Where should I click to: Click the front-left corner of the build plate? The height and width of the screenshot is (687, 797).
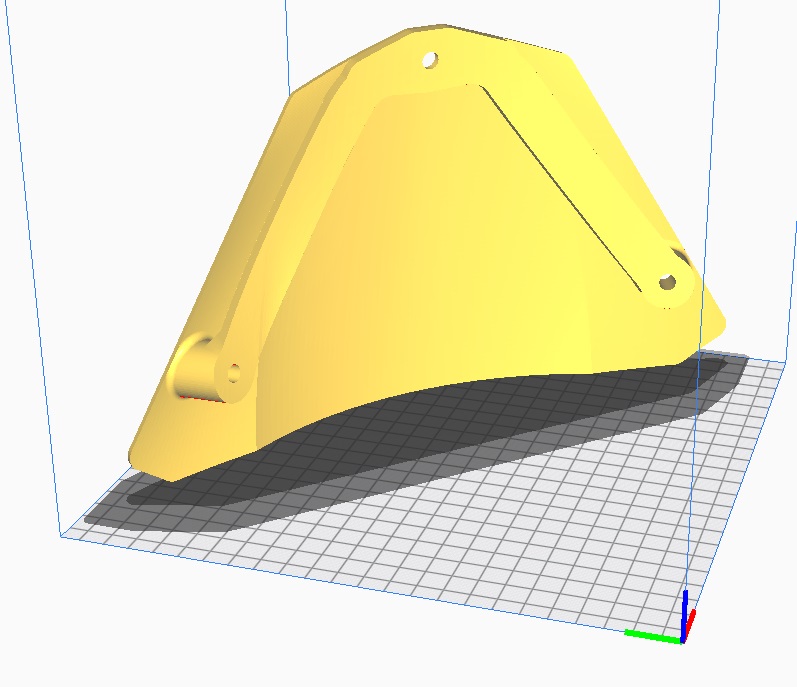(x=62, y=535)
